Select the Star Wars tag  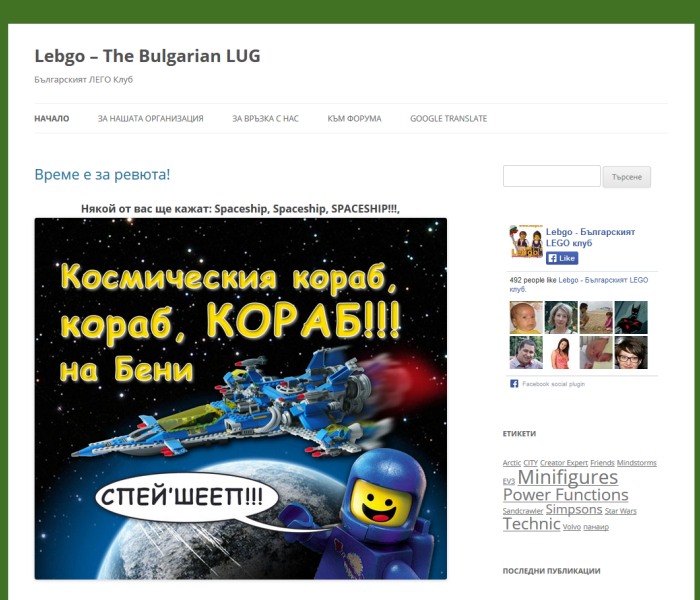(x=621, y=511)
